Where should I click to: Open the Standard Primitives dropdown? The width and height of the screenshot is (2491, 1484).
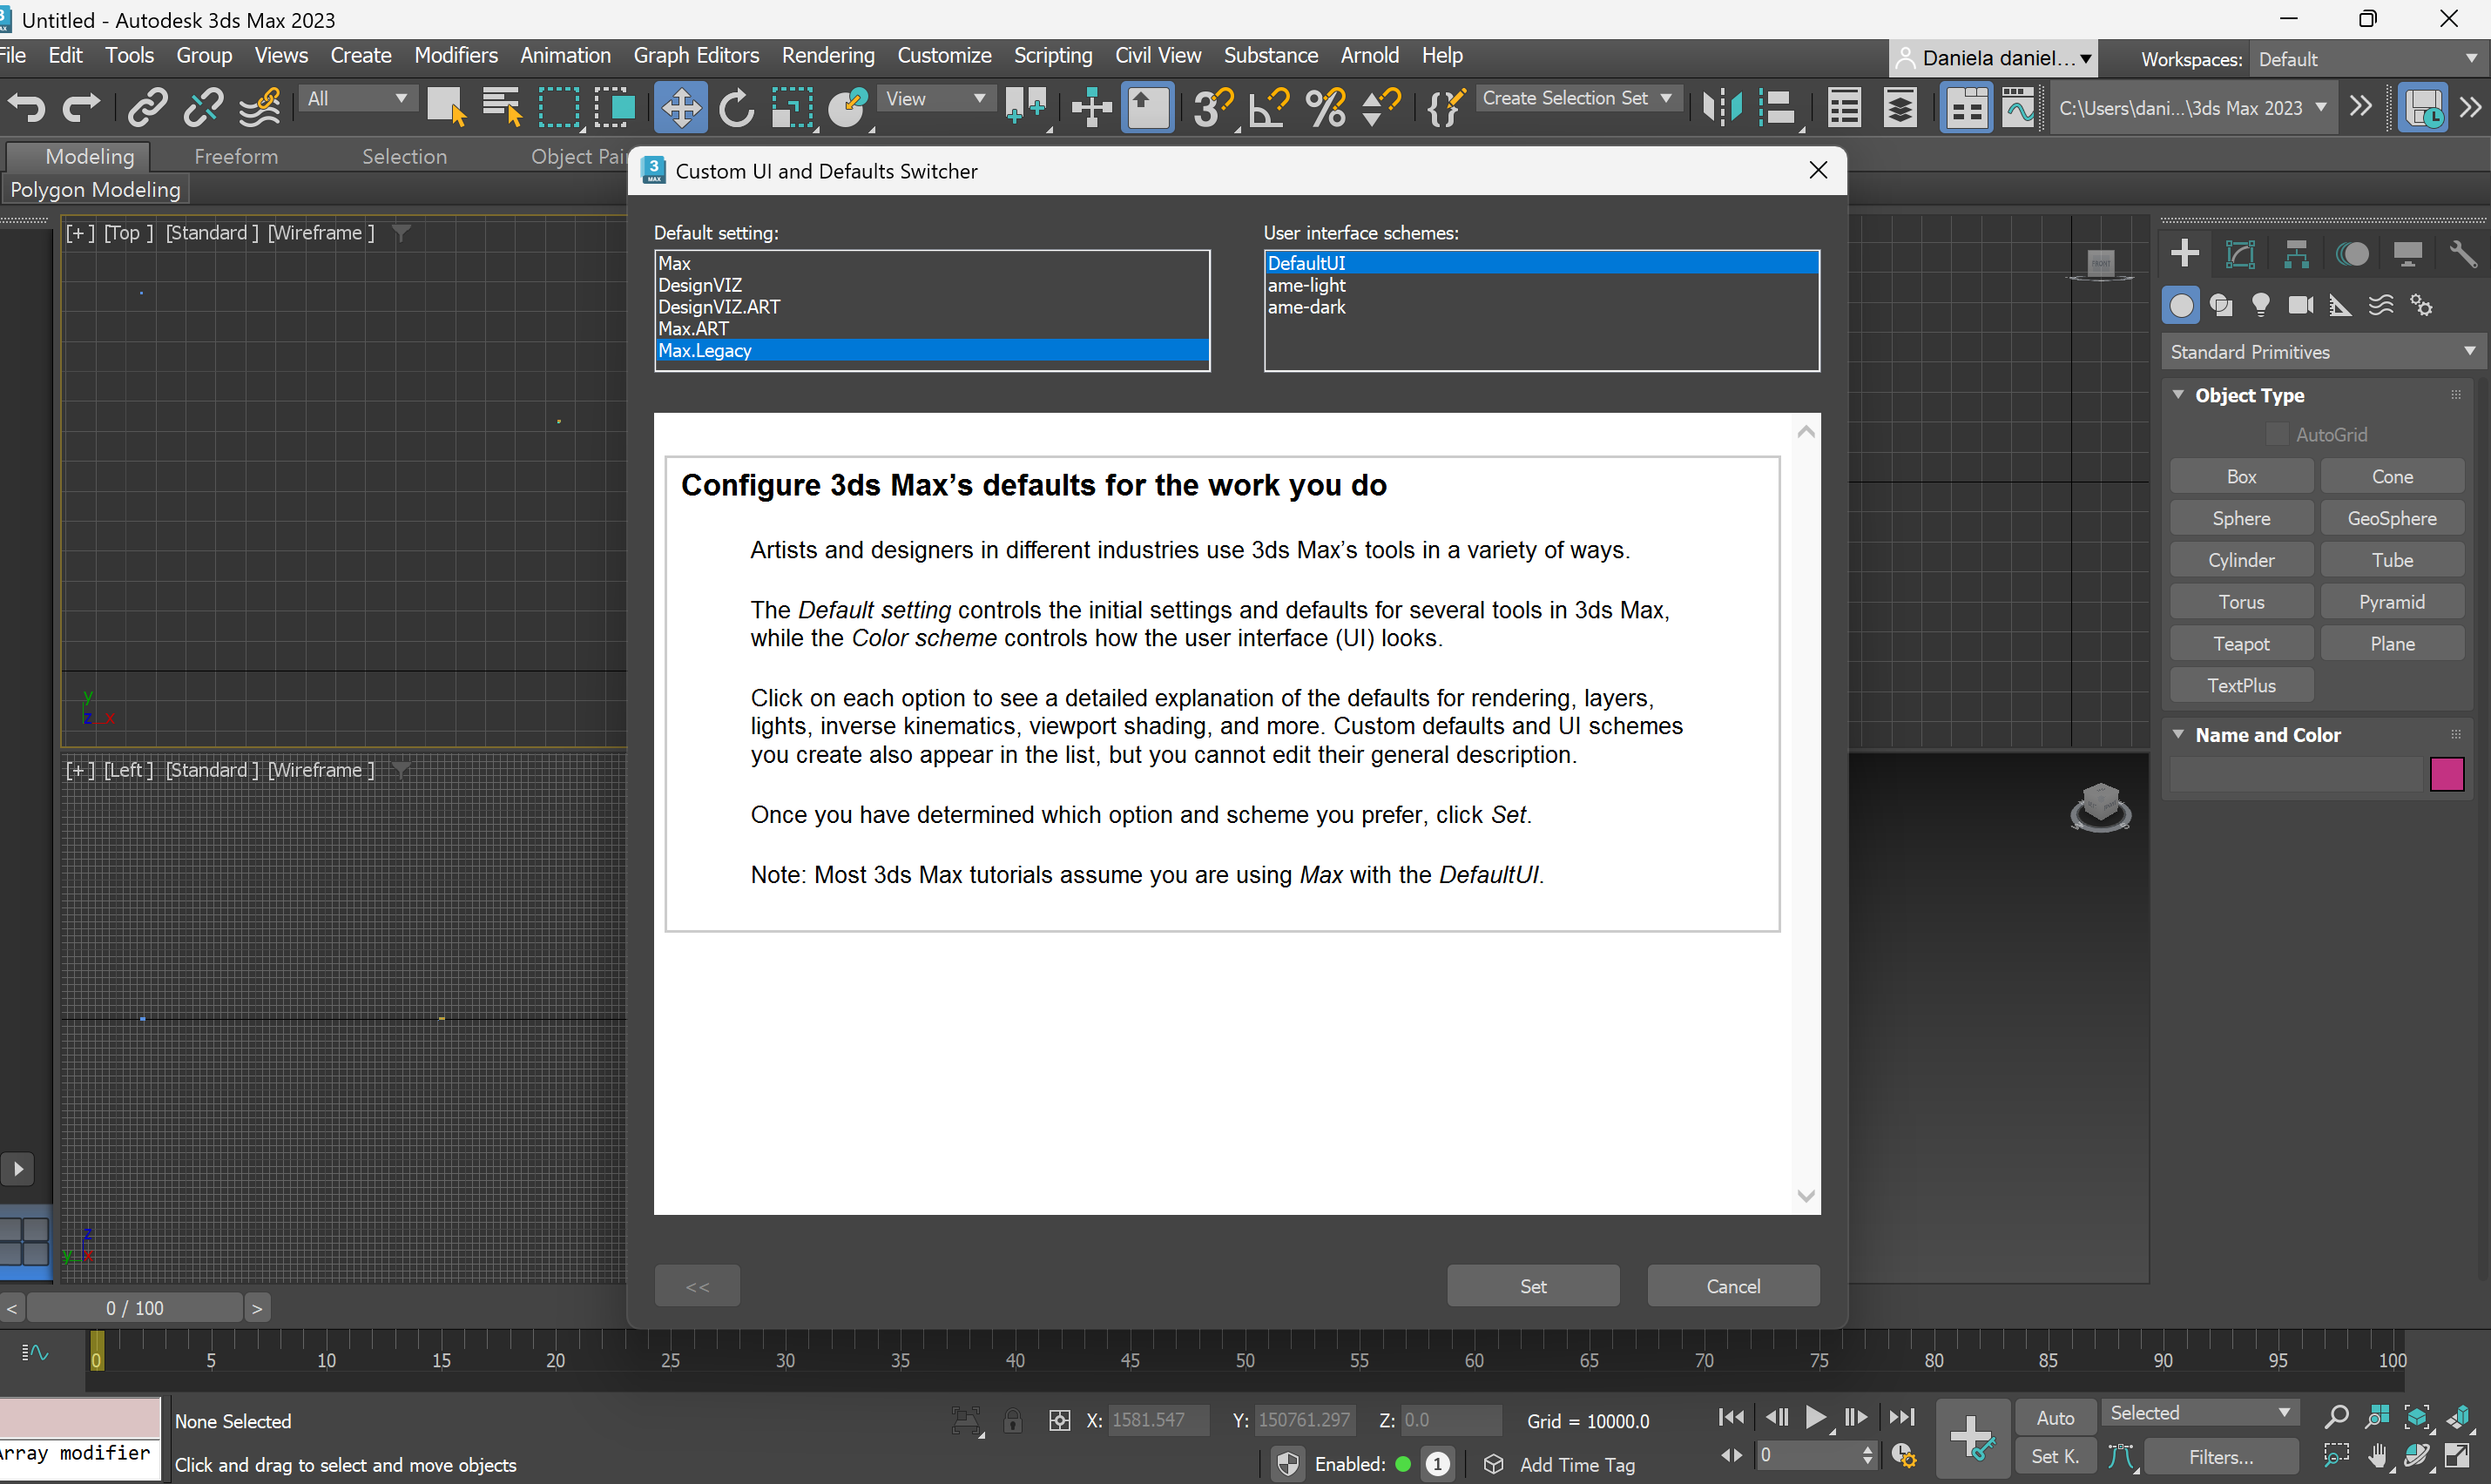(x=2321, y=352)
